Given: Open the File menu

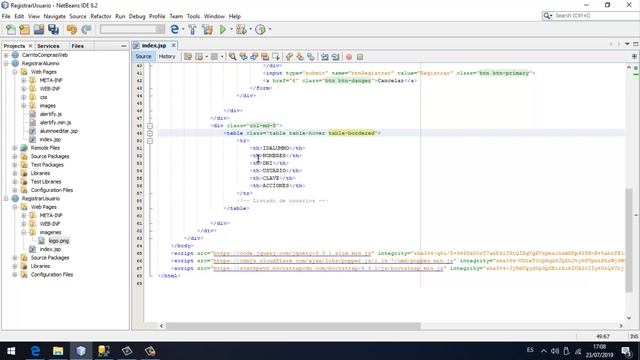Looking at the screenshot, I should click(x=6, y=16).
